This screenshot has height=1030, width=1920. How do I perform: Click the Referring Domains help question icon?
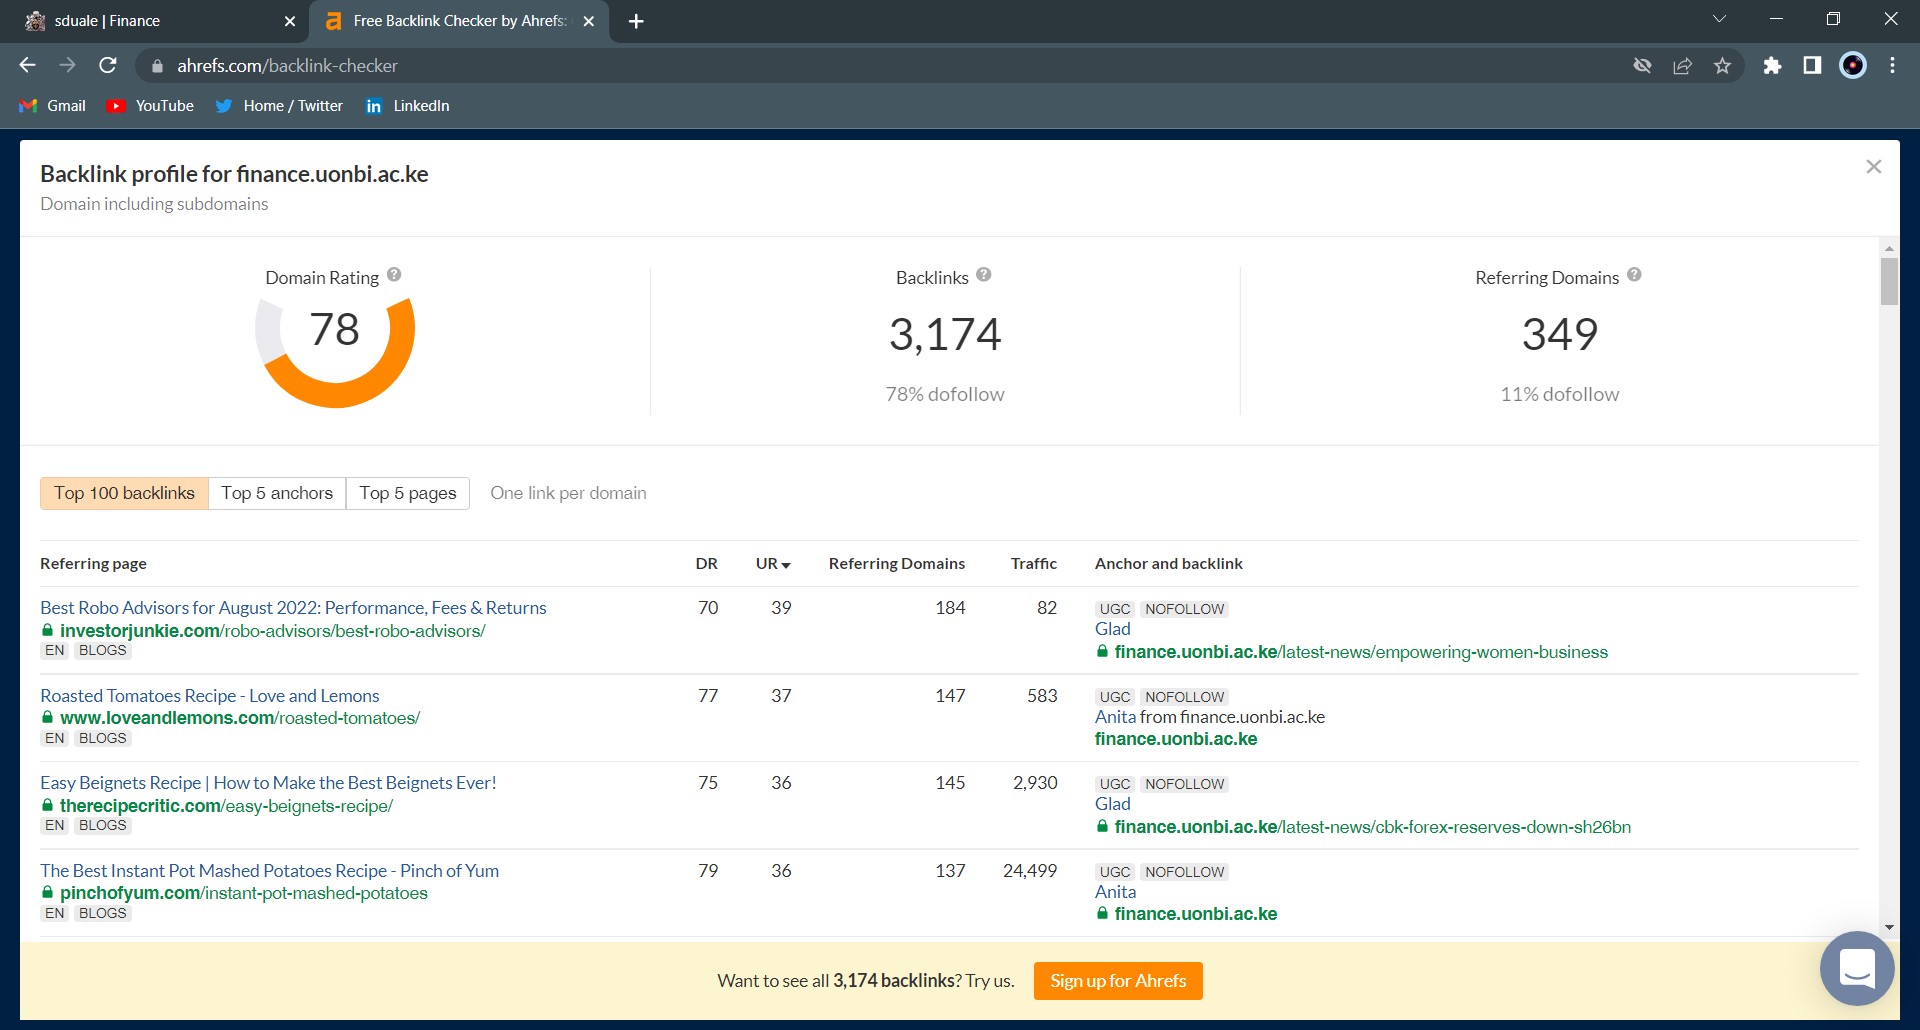click(x=1634, y=275)
